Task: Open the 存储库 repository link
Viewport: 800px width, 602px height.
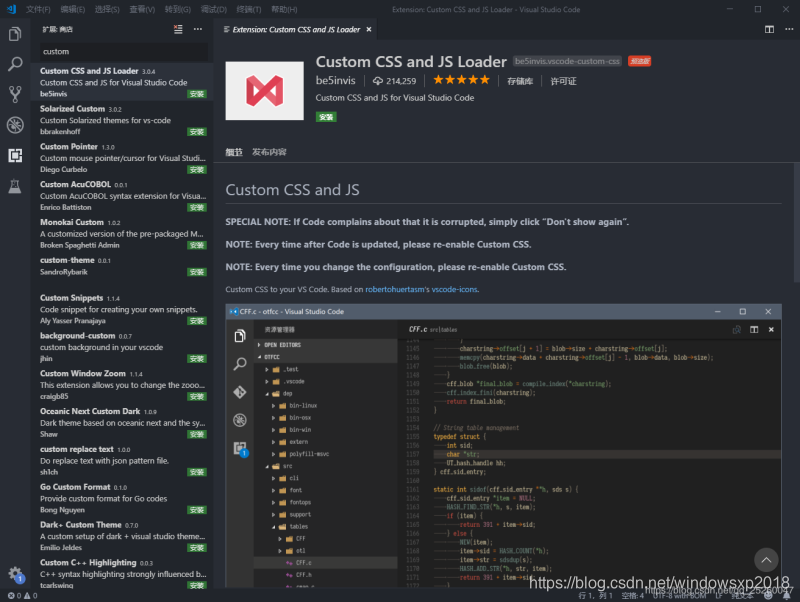Action: (x=520, y=81)
